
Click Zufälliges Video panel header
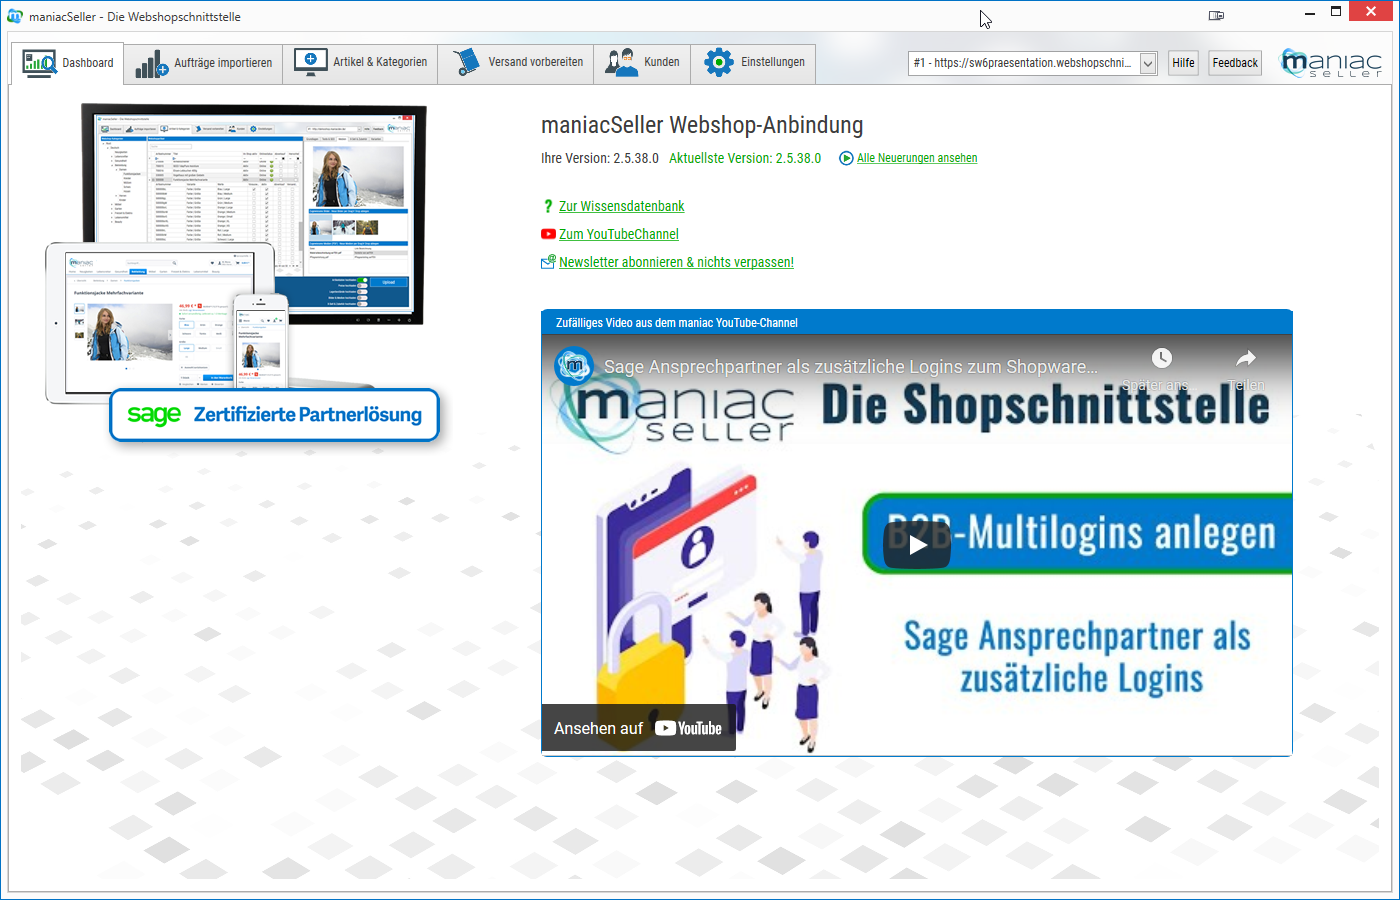917,322
